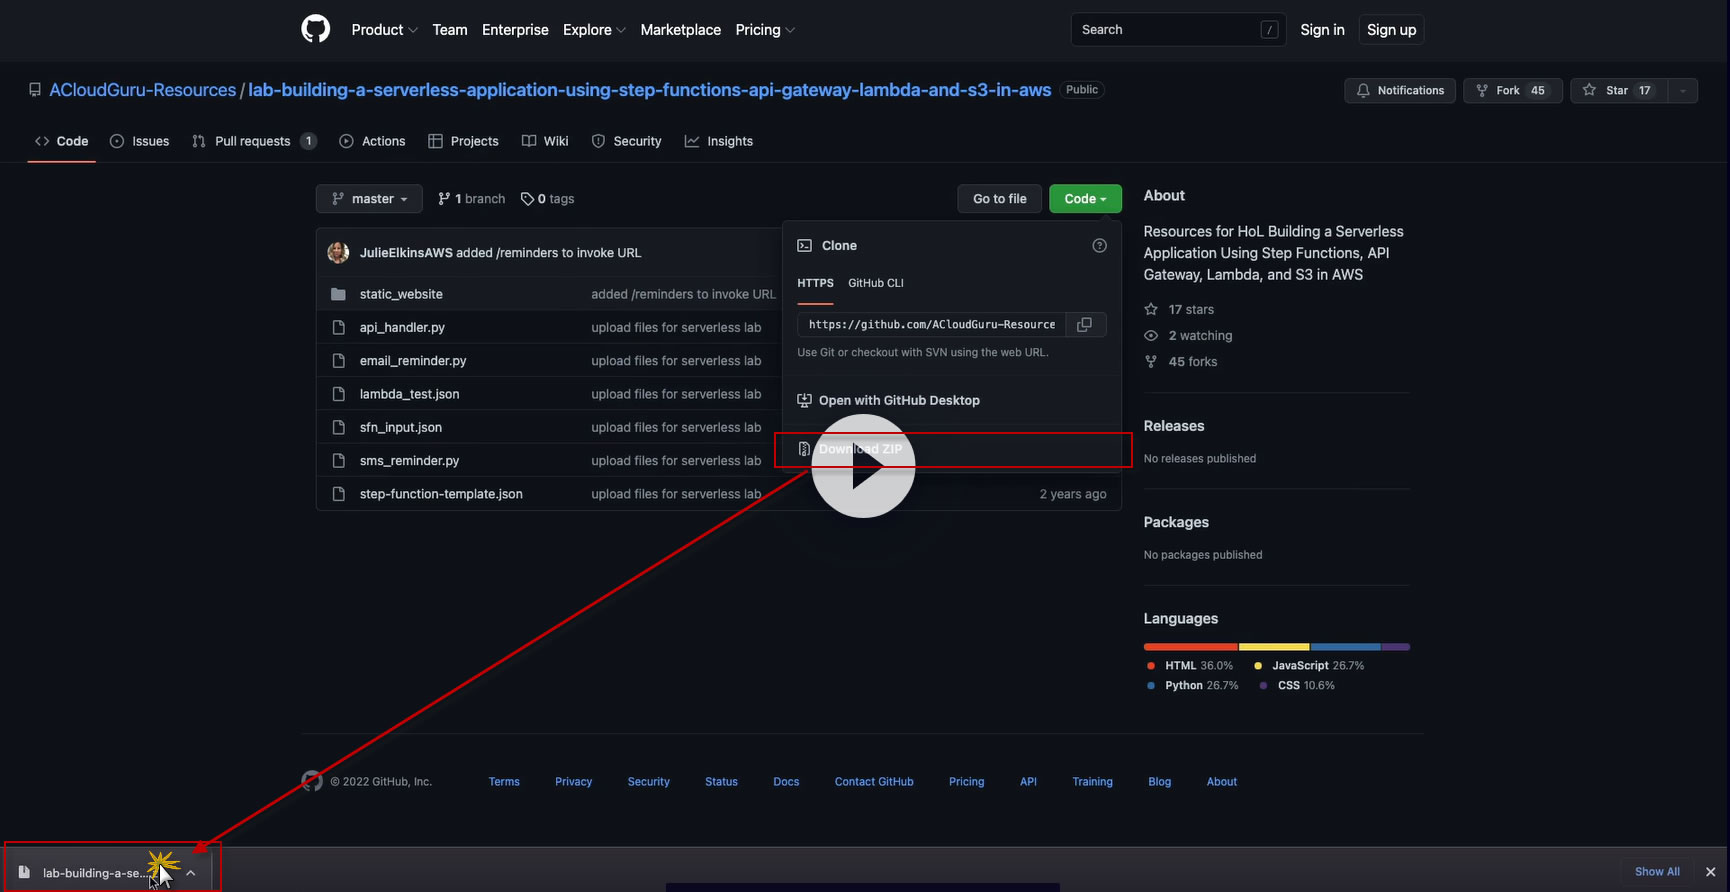
Task: Click the JavaScript language color dot
Action: (x=1258, y=665)
